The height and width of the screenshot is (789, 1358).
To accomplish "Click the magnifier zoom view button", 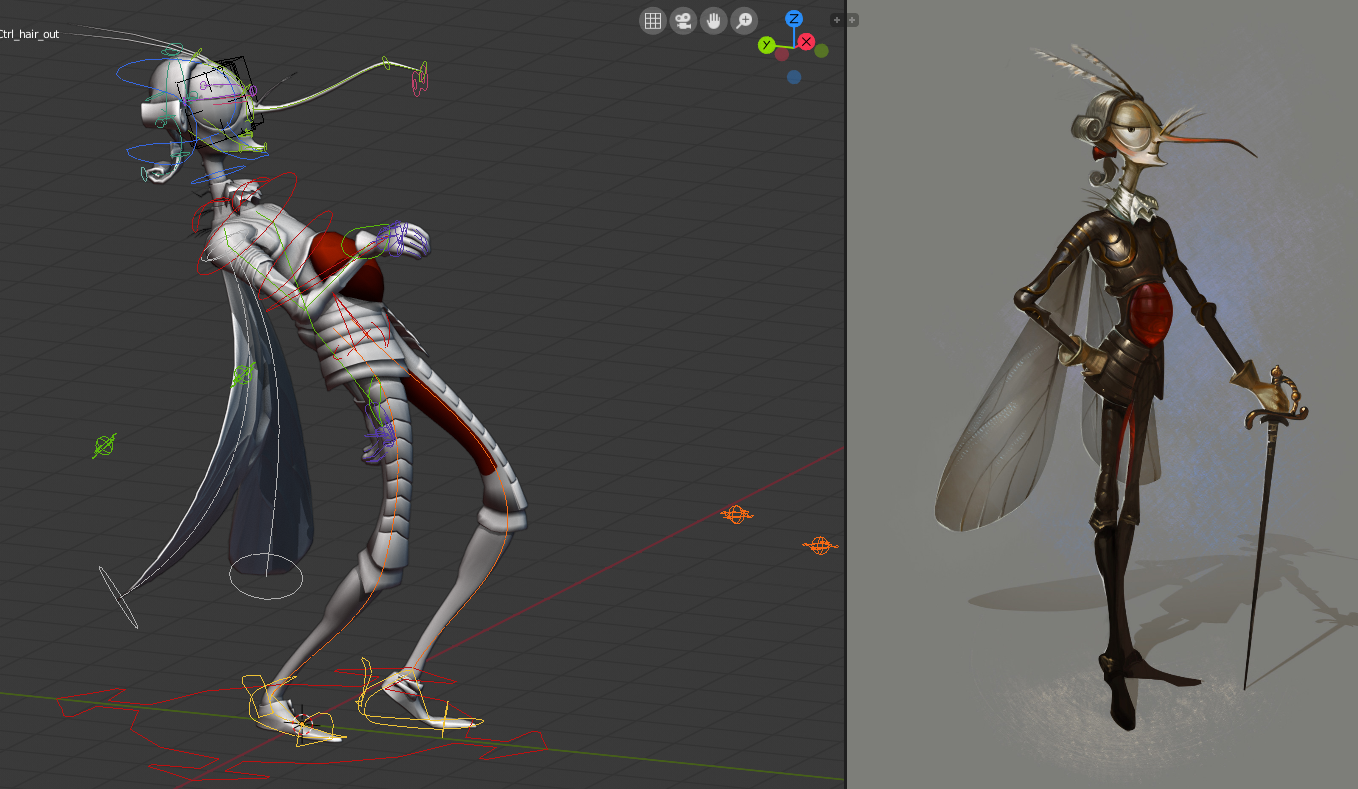I will 743,20.
